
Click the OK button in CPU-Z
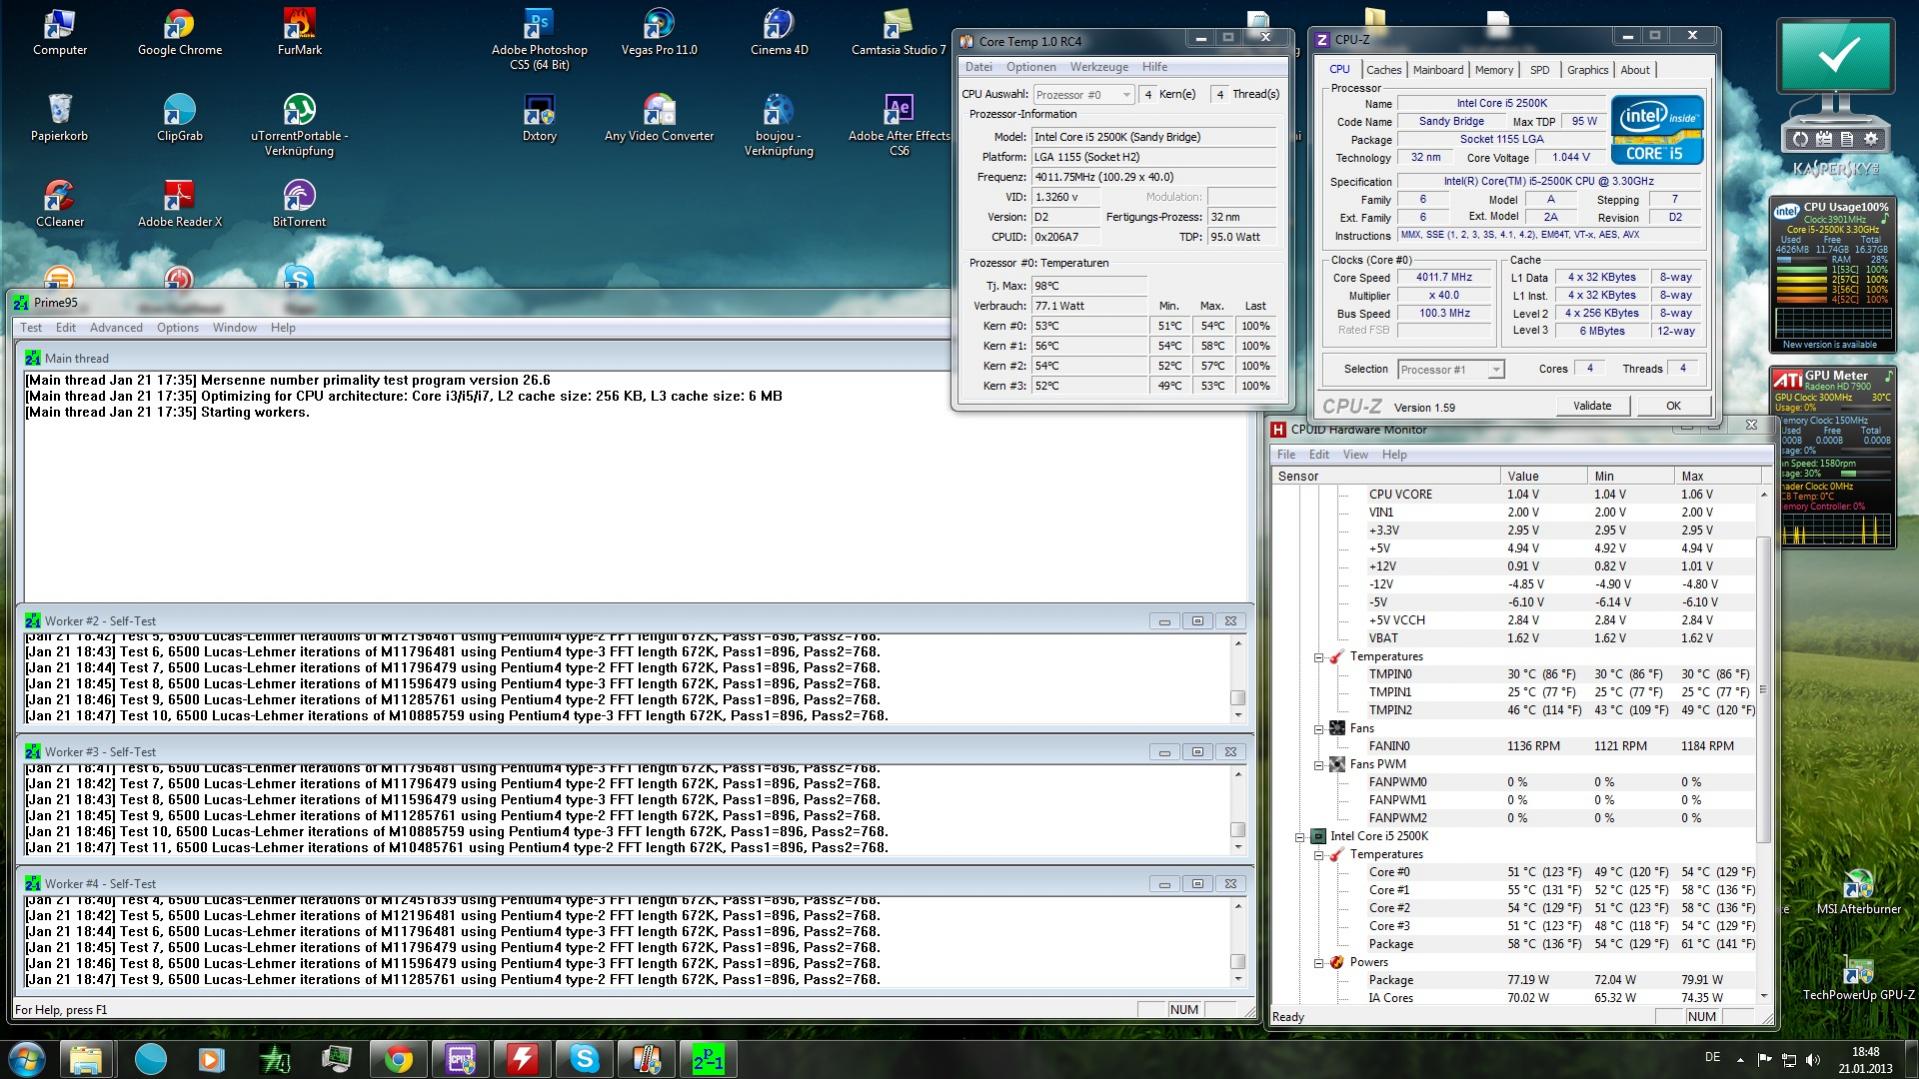point(1673,405)
